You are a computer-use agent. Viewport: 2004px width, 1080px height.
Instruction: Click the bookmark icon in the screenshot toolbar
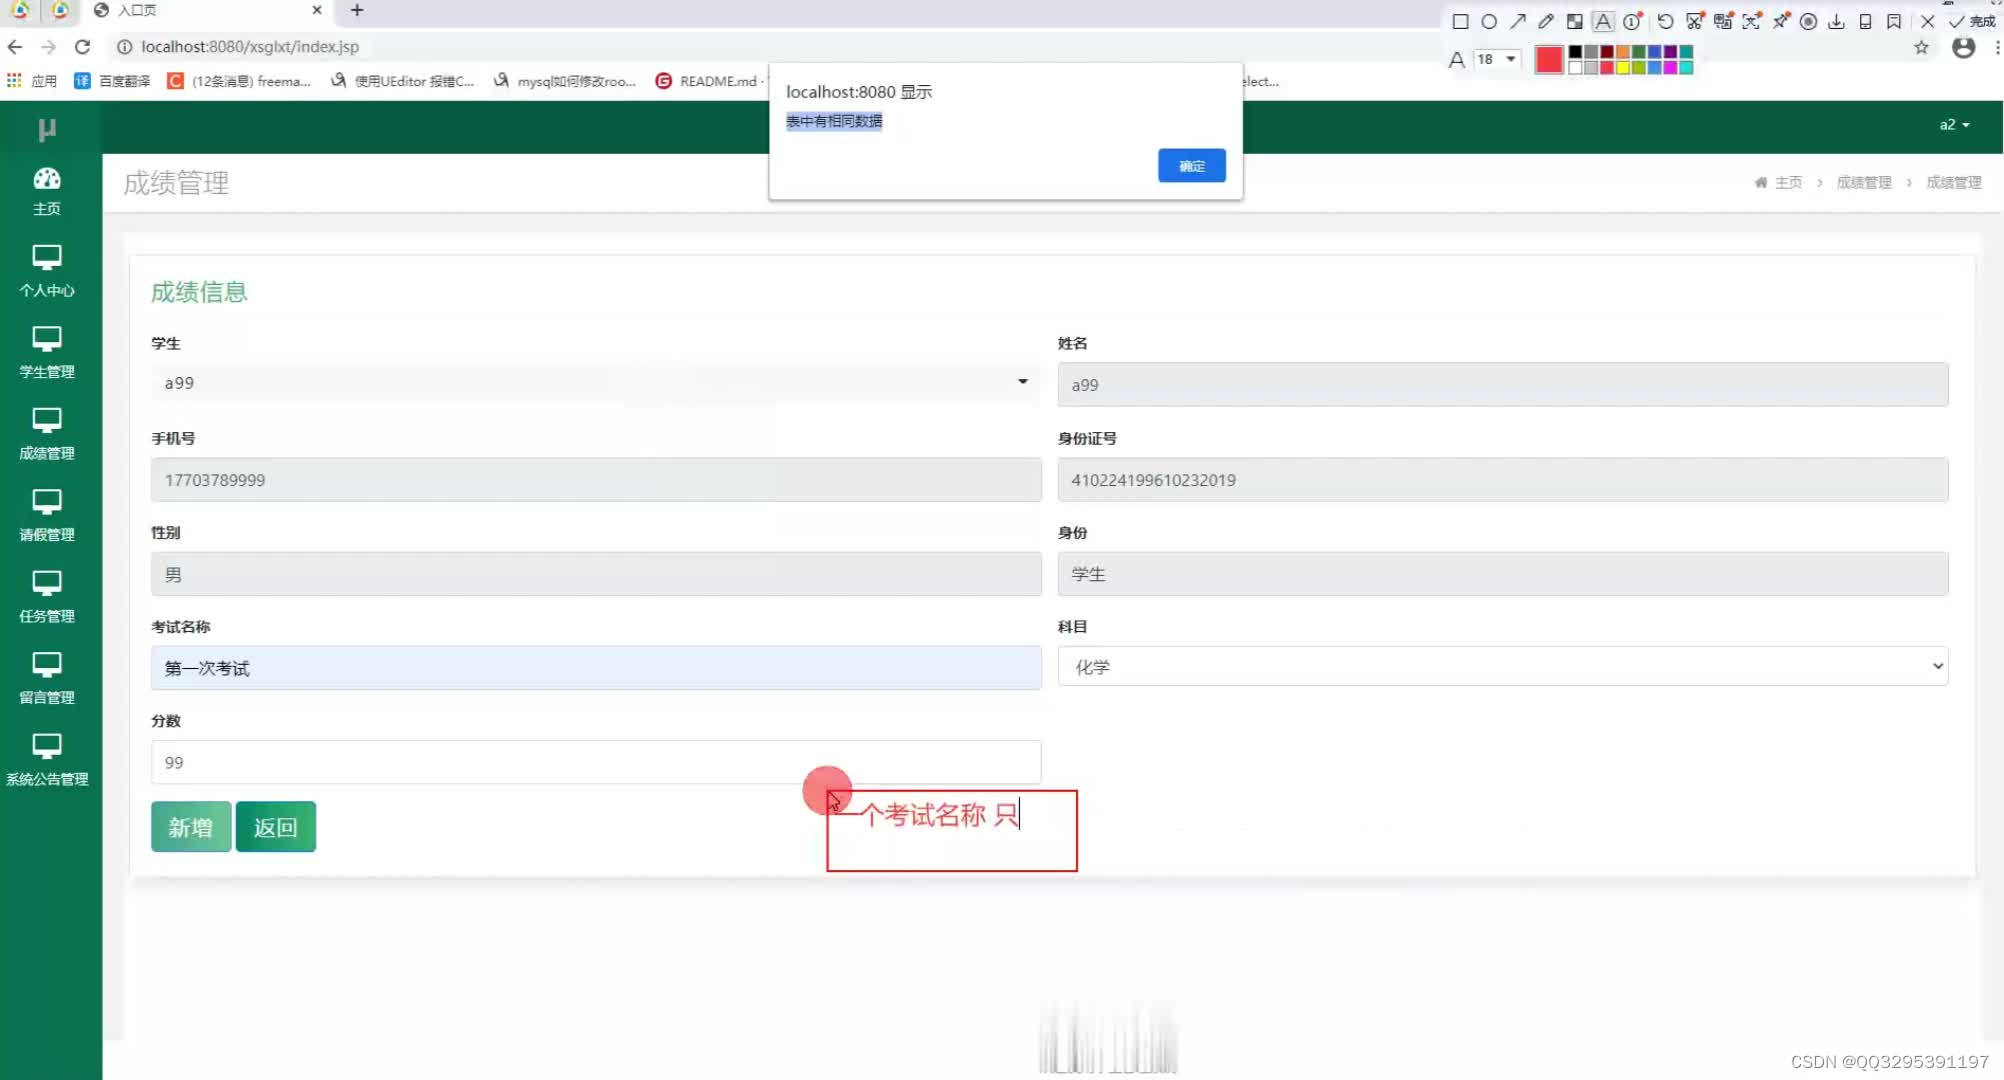click(x=1894, y=21)
